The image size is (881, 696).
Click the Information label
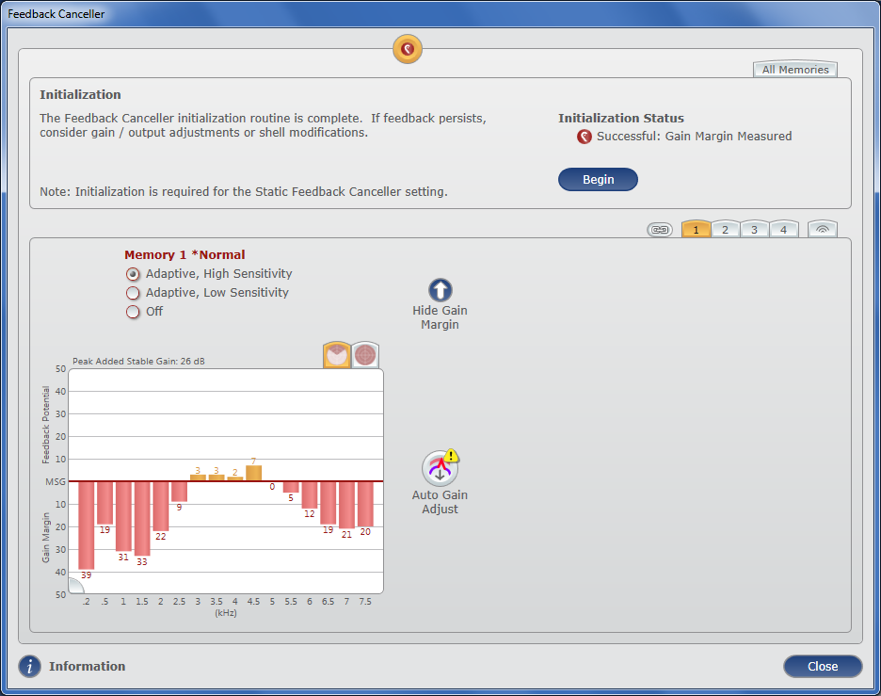87,666
